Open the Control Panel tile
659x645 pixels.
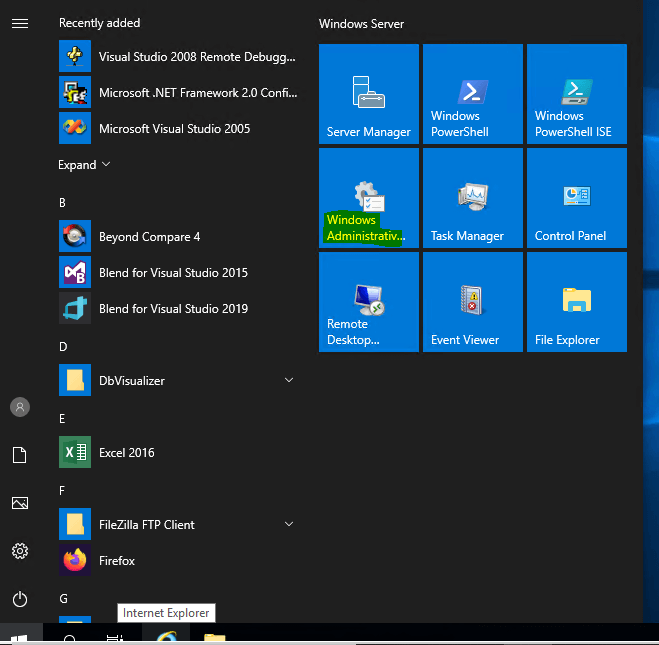coord(577,197)
